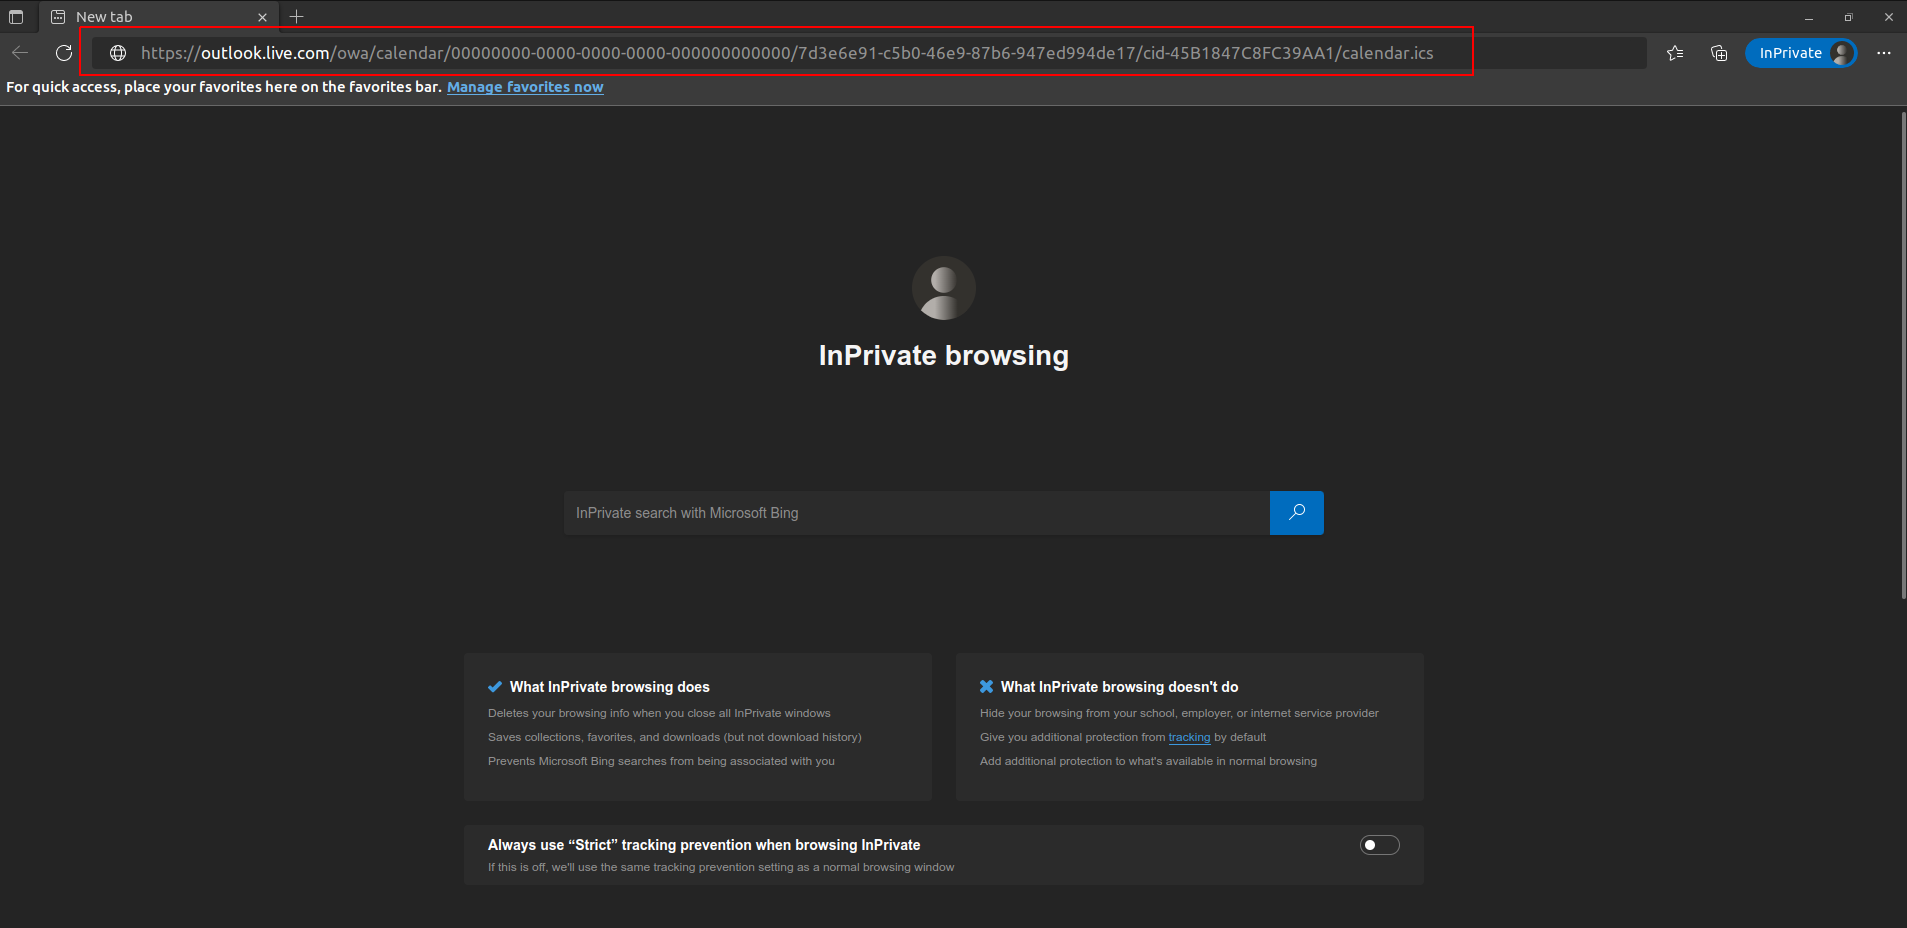
Task: Toggle Strict tracking prevention switch
Action: (1379, 845)
